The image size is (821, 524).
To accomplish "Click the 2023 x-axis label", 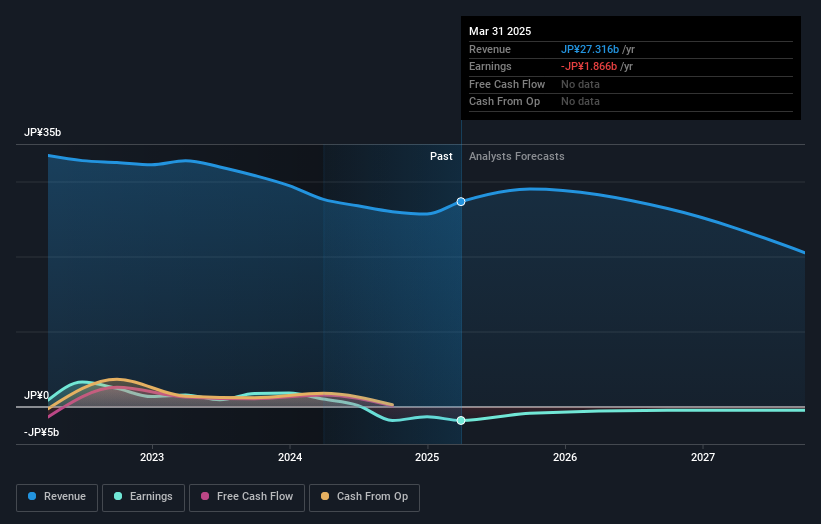I will tap(152, 457).
